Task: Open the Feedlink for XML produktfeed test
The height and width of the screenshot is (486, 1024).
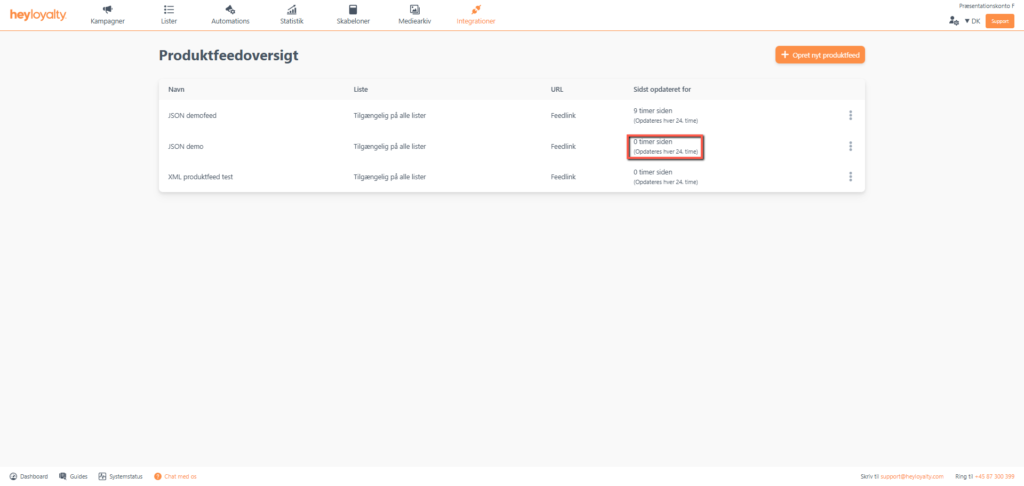Action: pos(563,177)
